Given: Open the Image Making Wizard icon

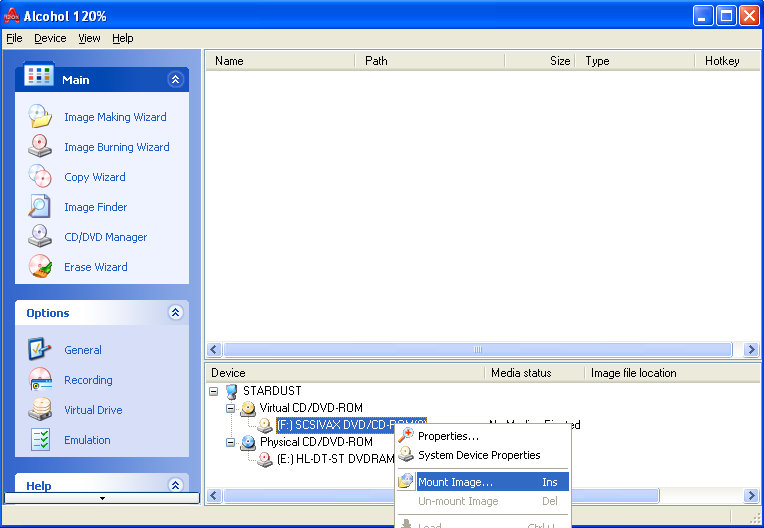Looking at the screenshot, I should [40, 117].
